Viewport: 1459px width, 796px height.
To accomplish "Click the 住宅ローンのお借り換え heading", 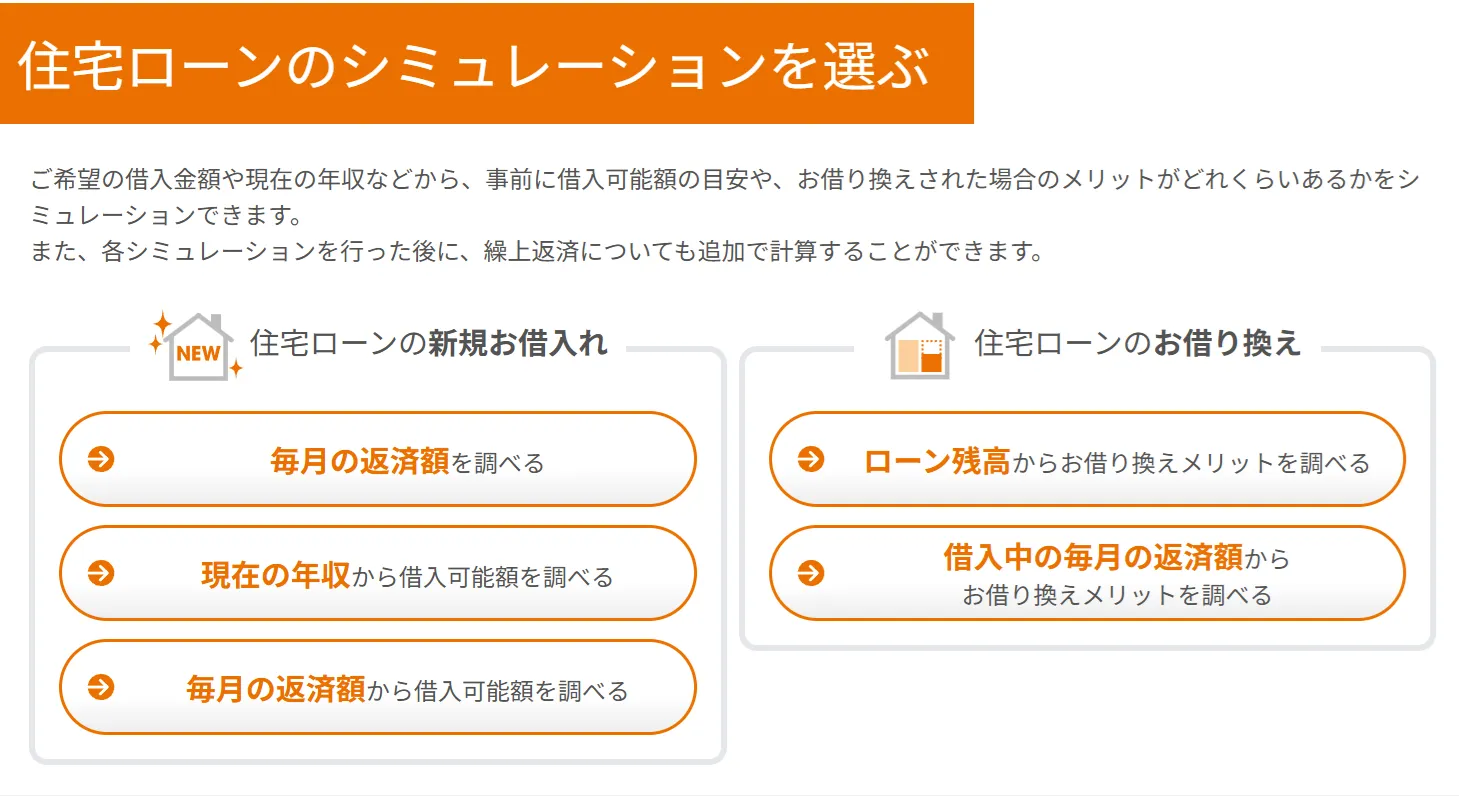I will pos(1138,343).
